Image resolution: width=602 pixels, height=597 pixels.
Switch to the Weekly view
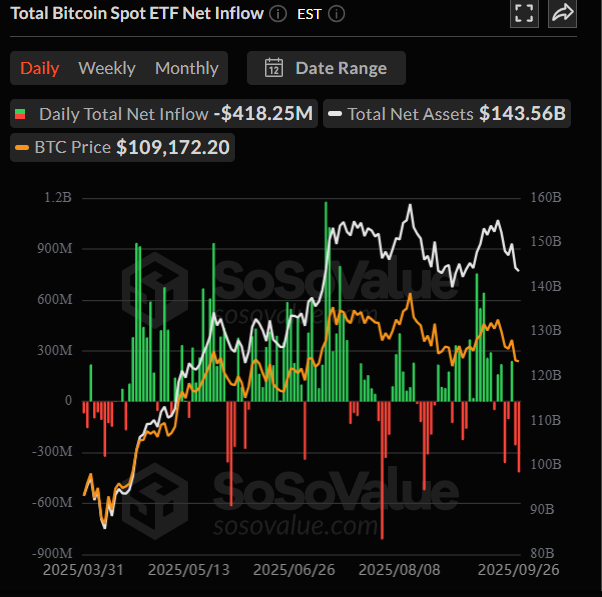[x=106, y=68]
